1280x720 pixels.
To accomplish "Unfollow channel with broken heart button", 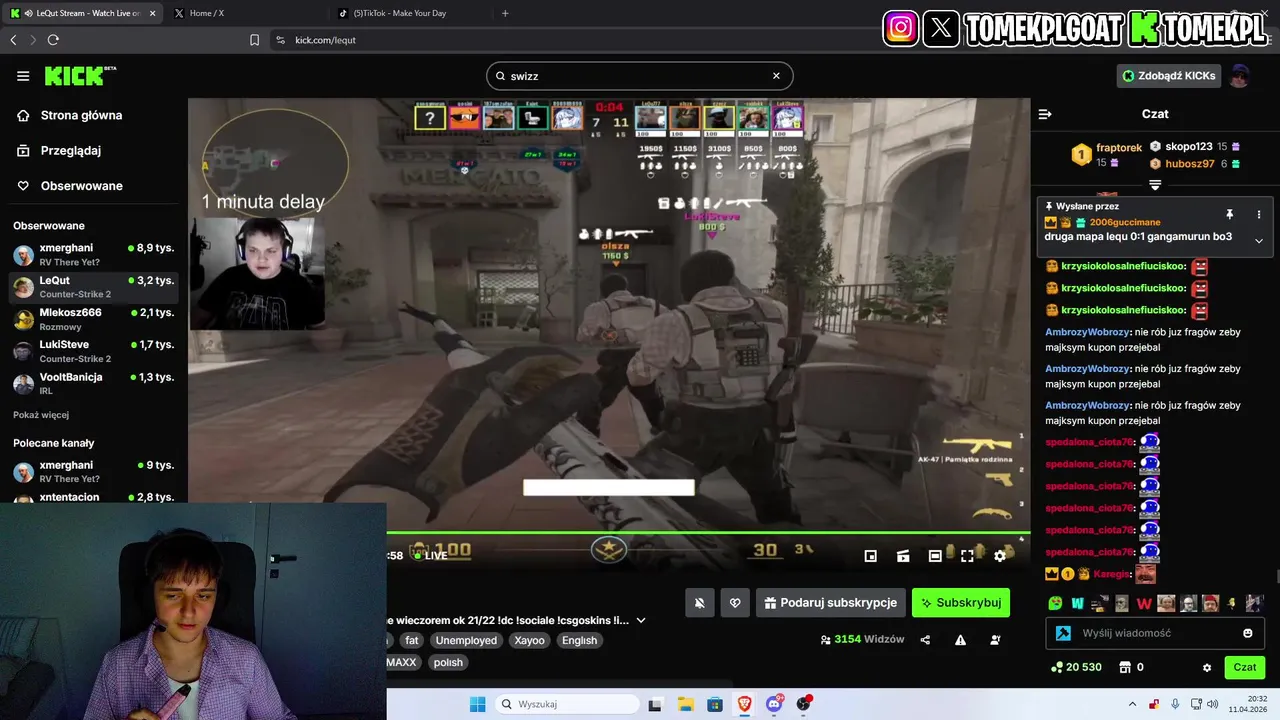I will pyautogui.click(x=735, y=603).
